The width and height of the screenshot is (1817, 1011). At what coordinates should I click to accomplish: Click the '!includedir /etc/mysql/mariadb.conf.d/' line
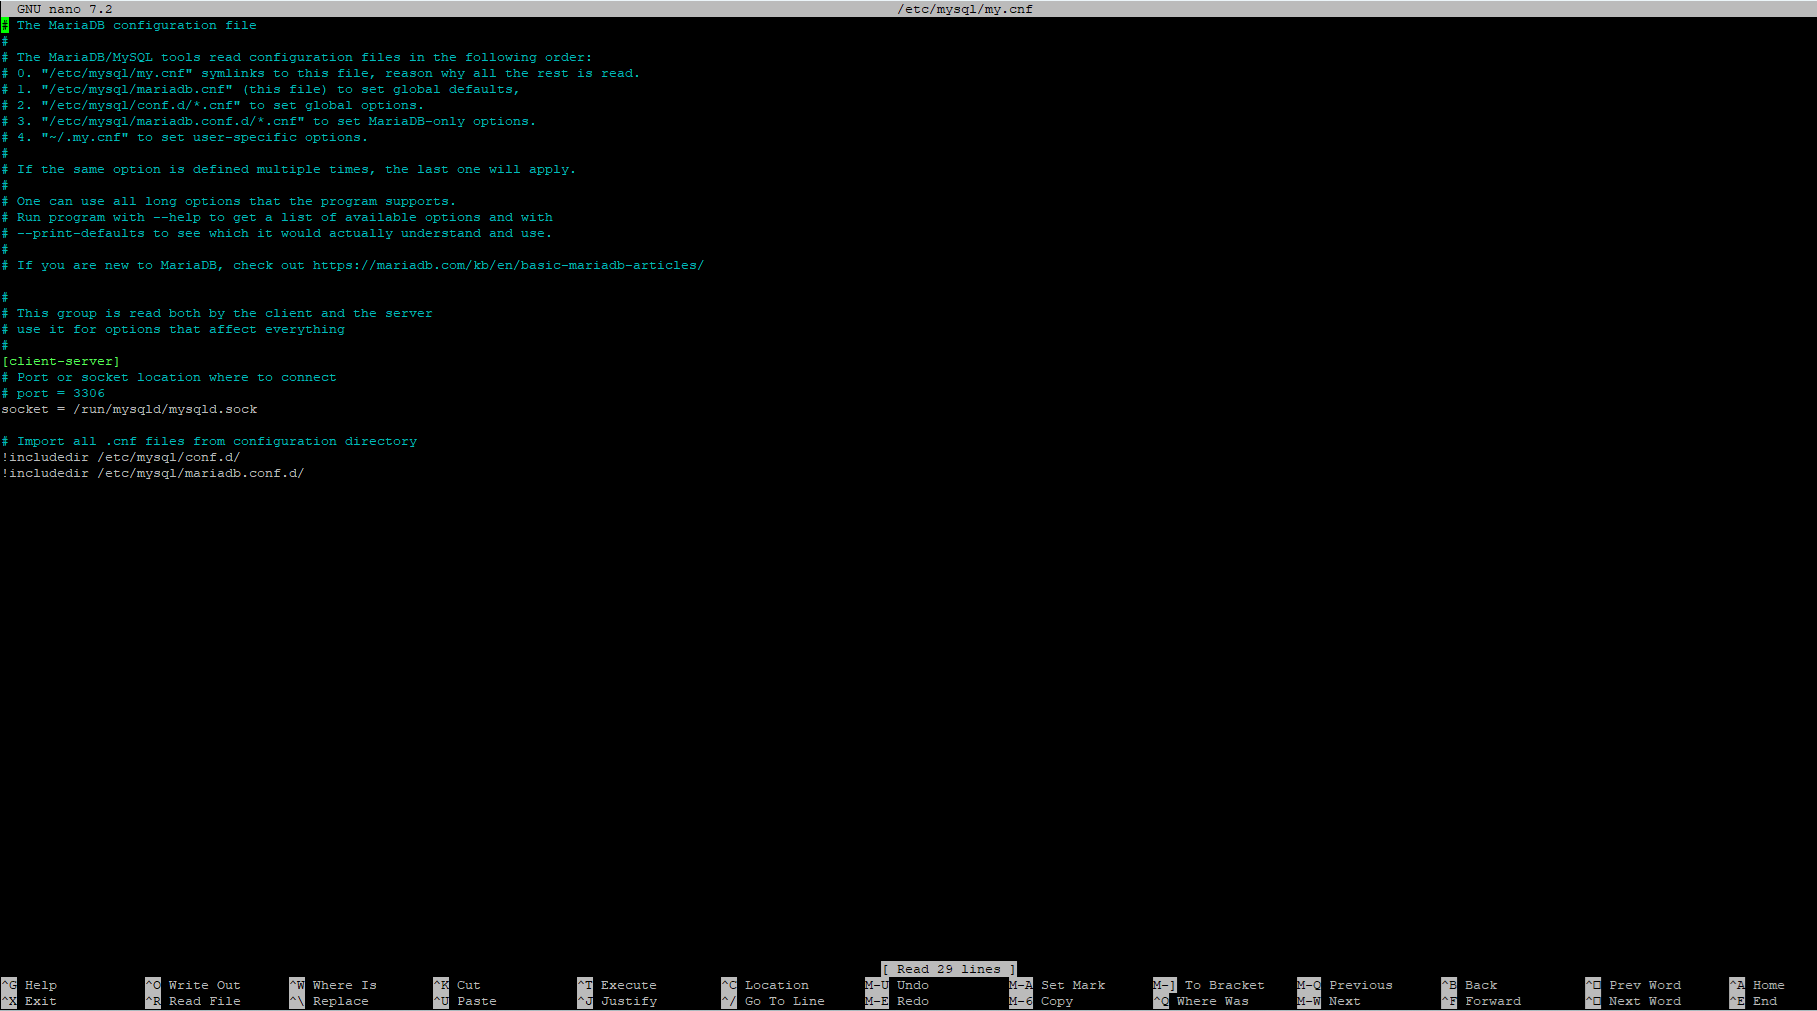pyautogui.click(x=153, y=473)
